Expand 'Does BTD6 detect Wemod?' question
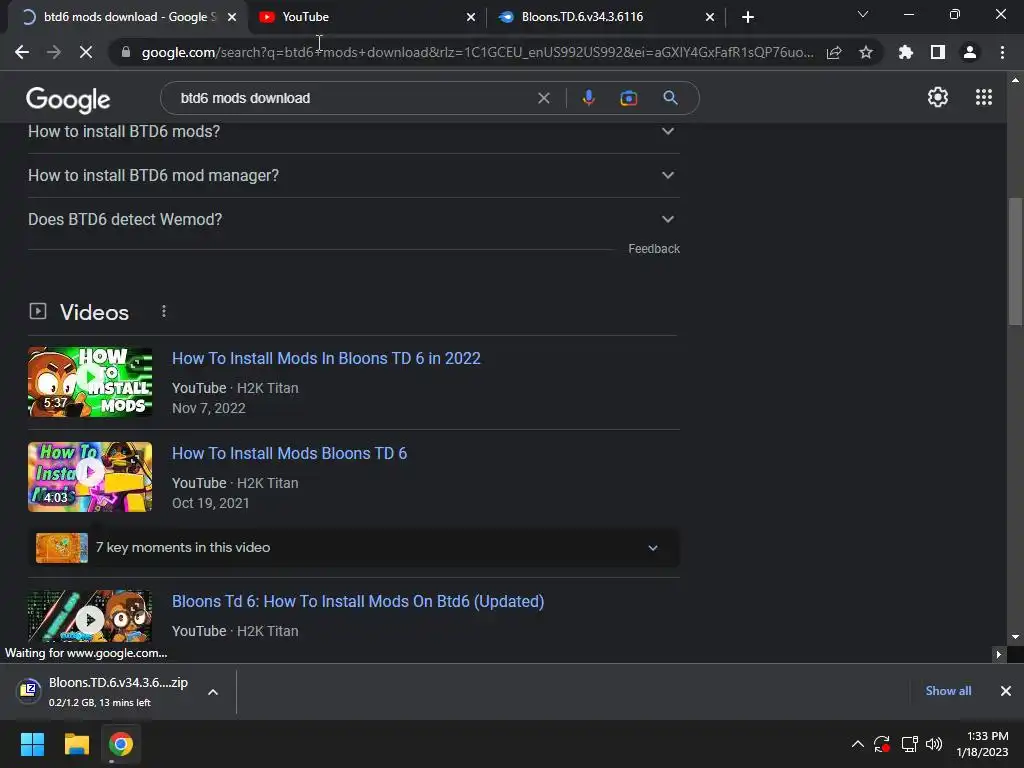 pyautogui.click(x=353, y=219)
